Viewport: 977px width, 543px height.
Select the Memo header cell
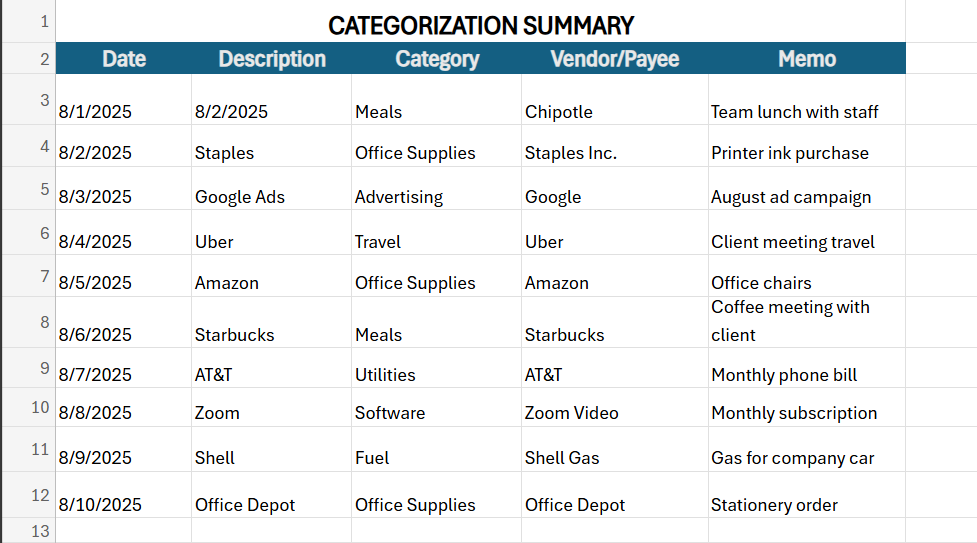pos(806,59)
